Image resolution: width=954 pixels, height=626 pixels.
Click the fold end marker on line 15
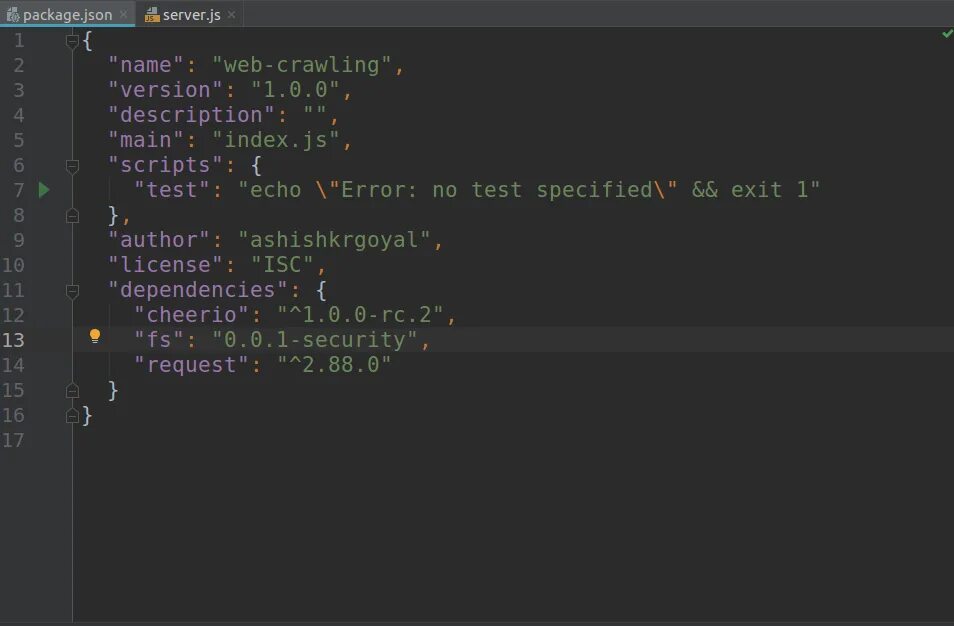[72, 391]
